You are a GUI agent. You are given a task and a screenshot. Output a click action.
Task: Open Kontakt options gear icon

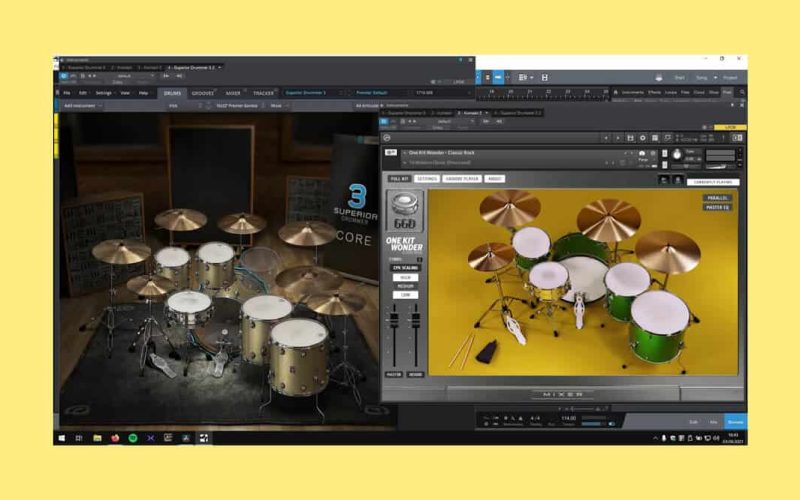click(643, 138)
